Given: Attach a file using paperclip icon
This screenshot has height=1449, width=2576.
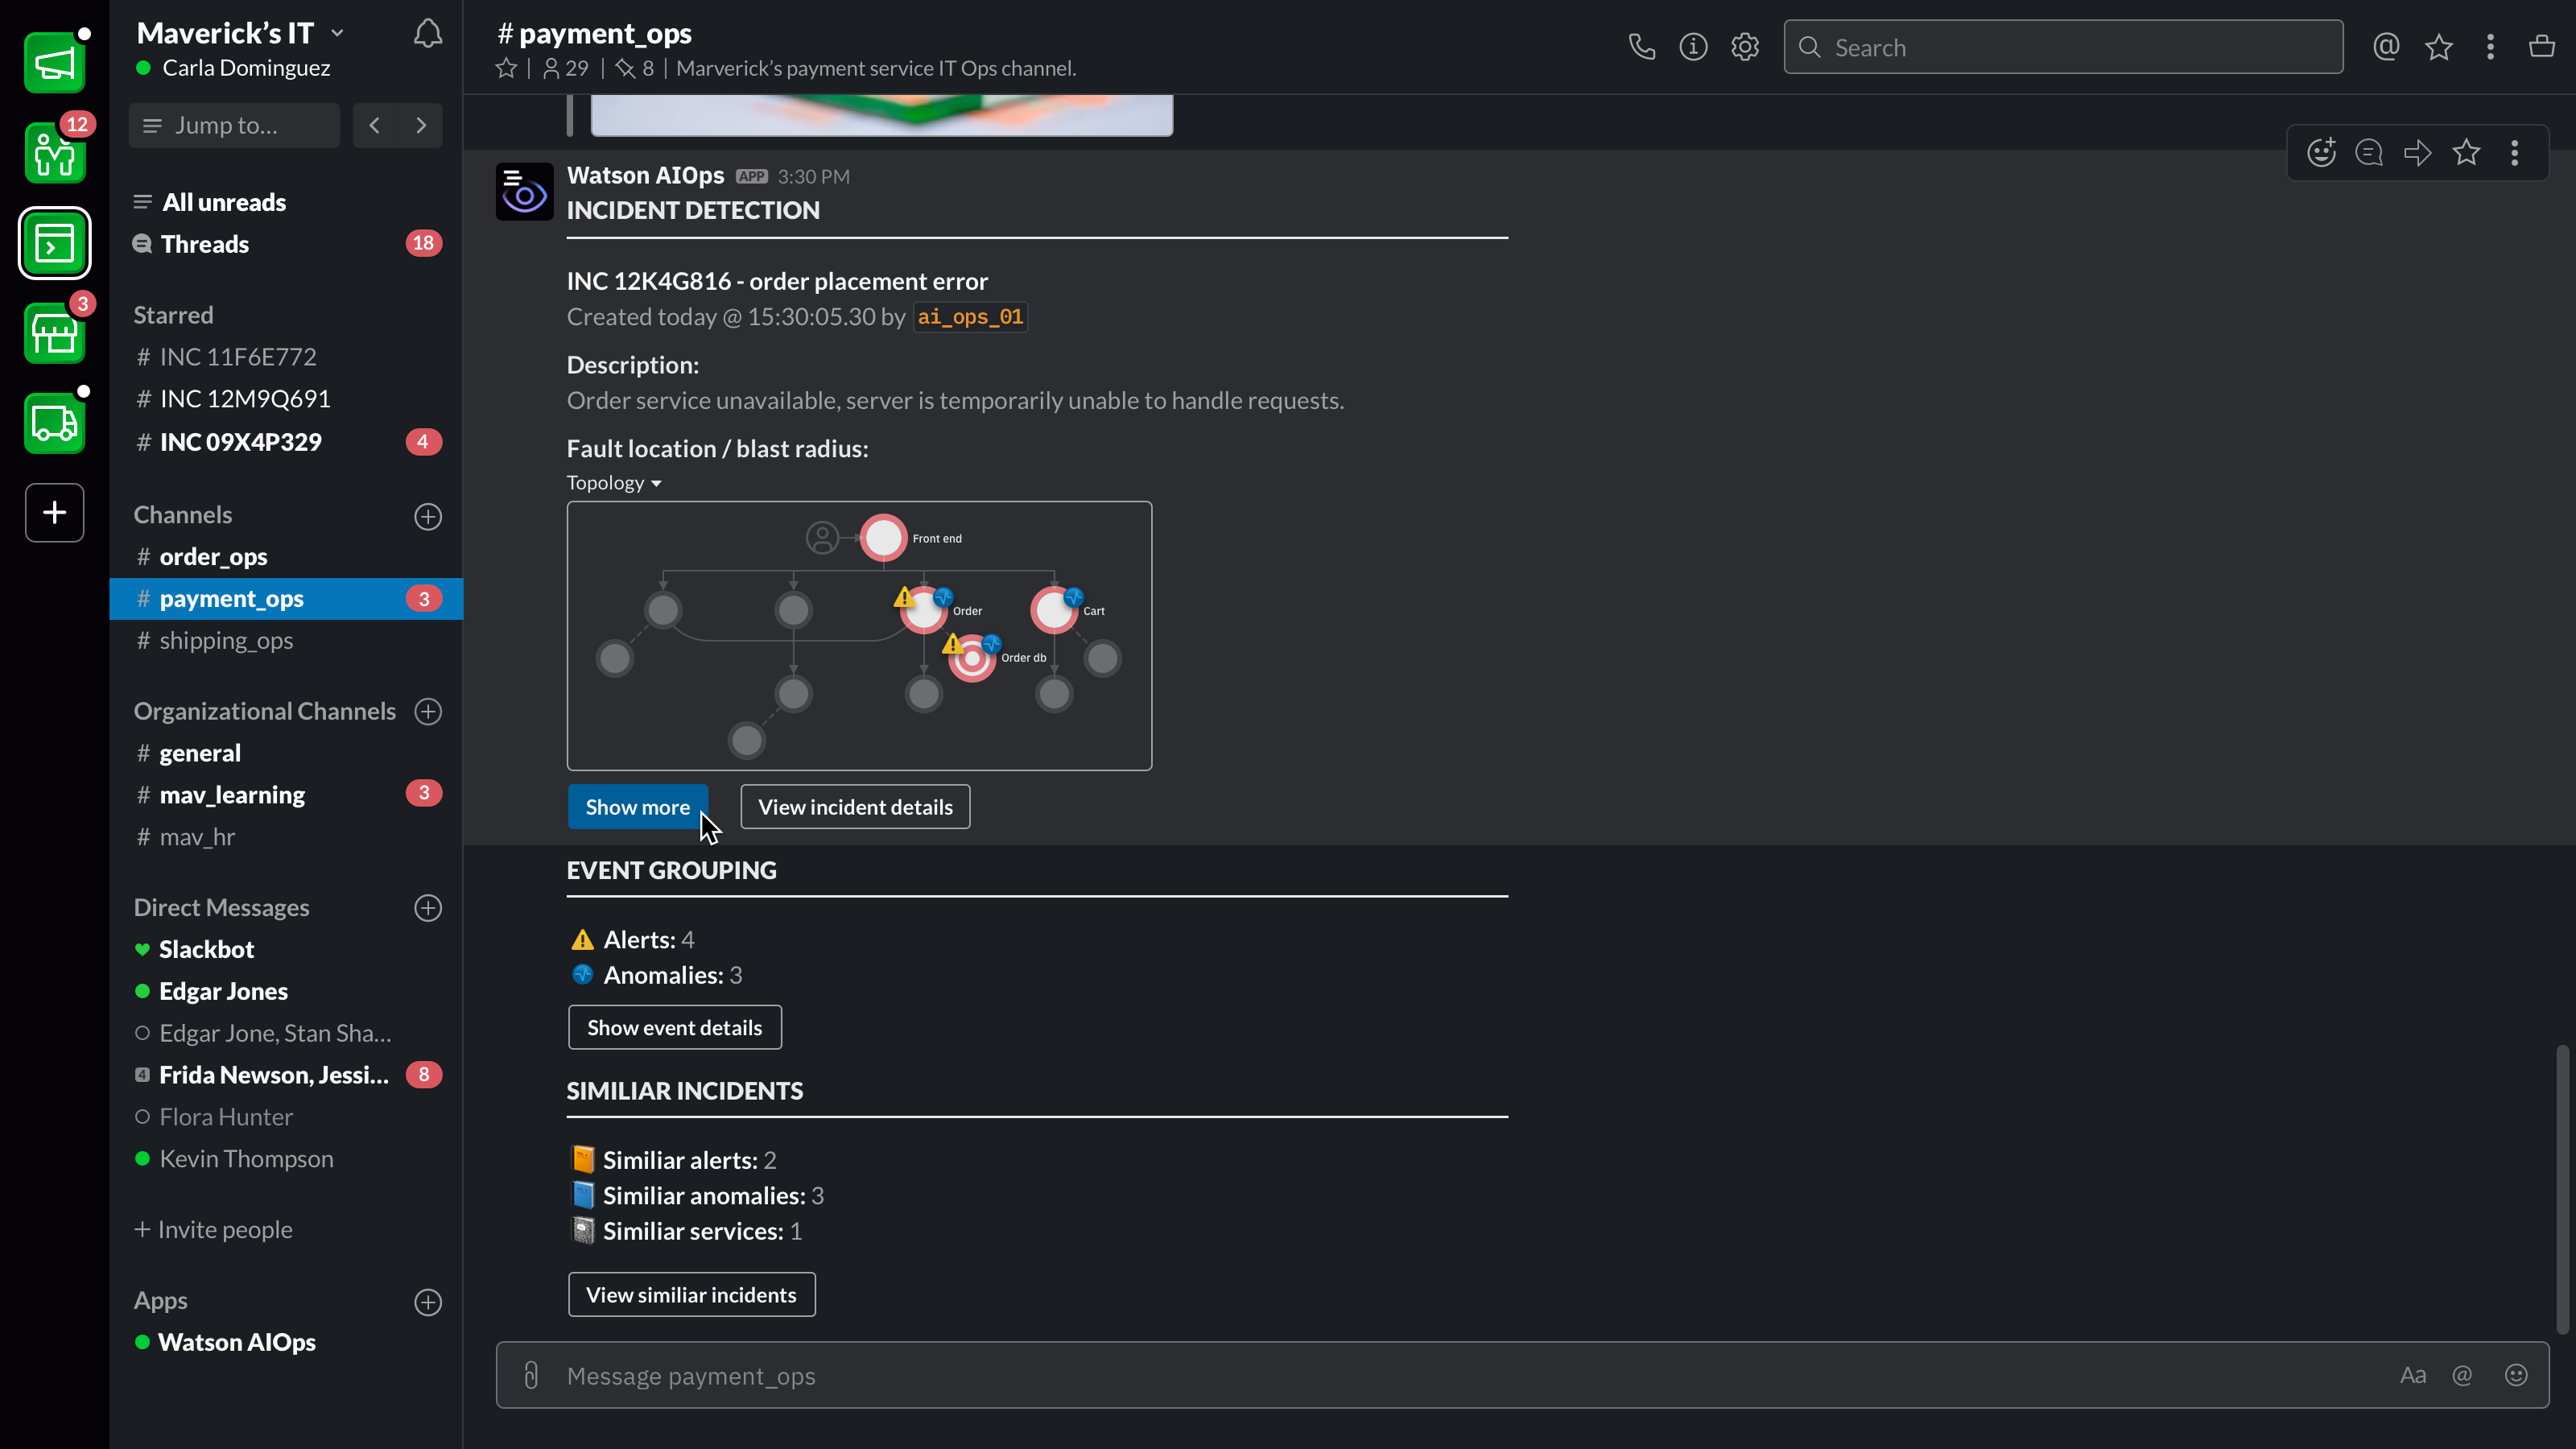Looking at the screenshot, I should coord(531,1376).
